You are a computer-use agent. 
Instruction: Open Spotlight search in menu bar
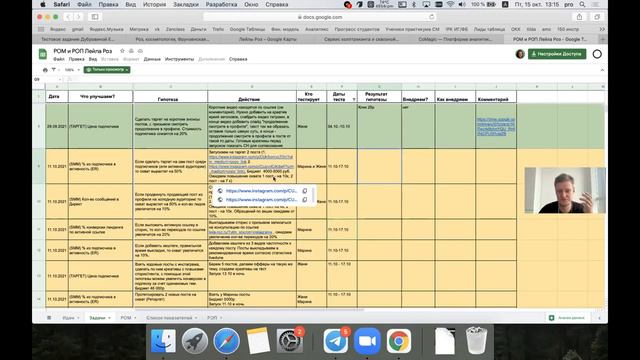(x=582, y=4)
